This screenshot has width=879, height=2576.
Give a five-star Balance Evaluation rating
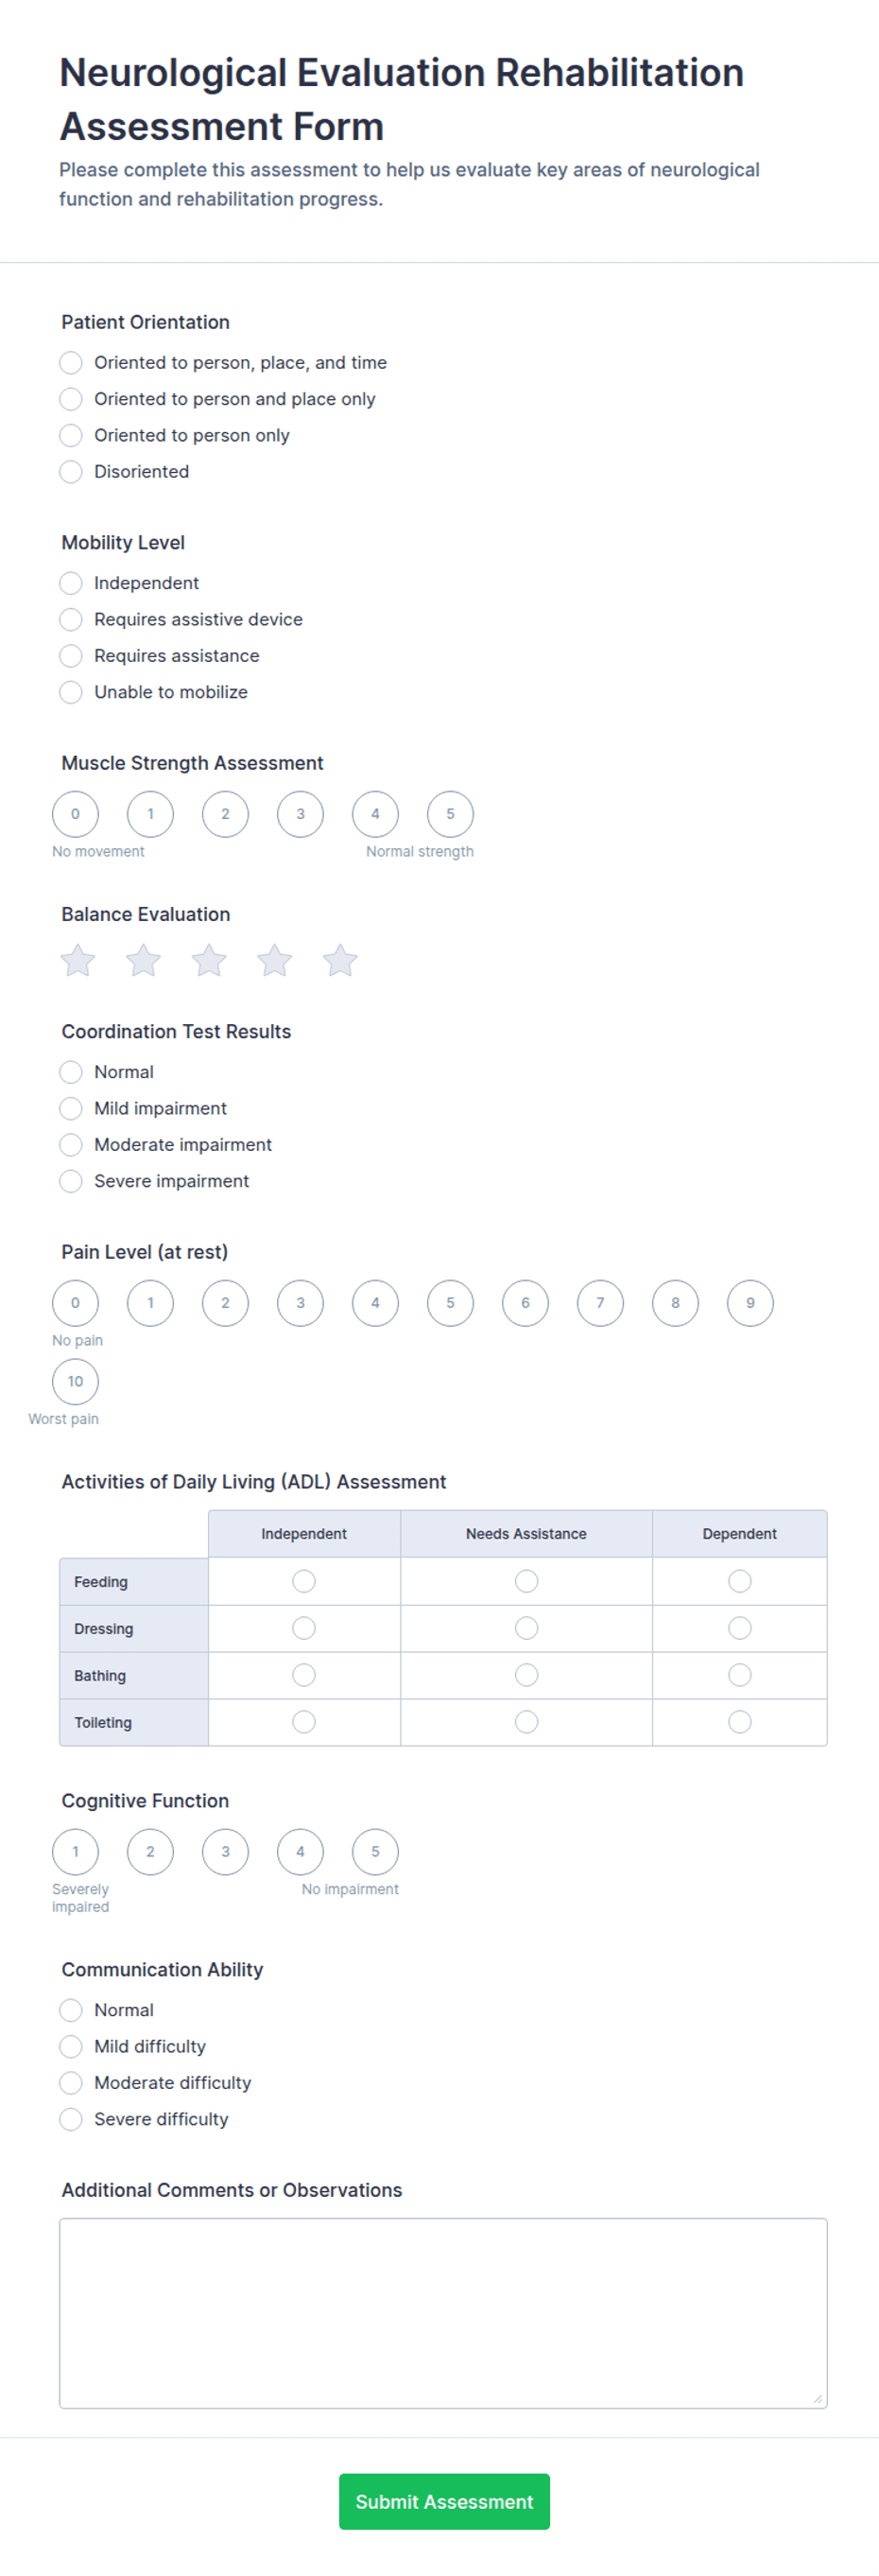pyautogui.click(x=340, y=960)
